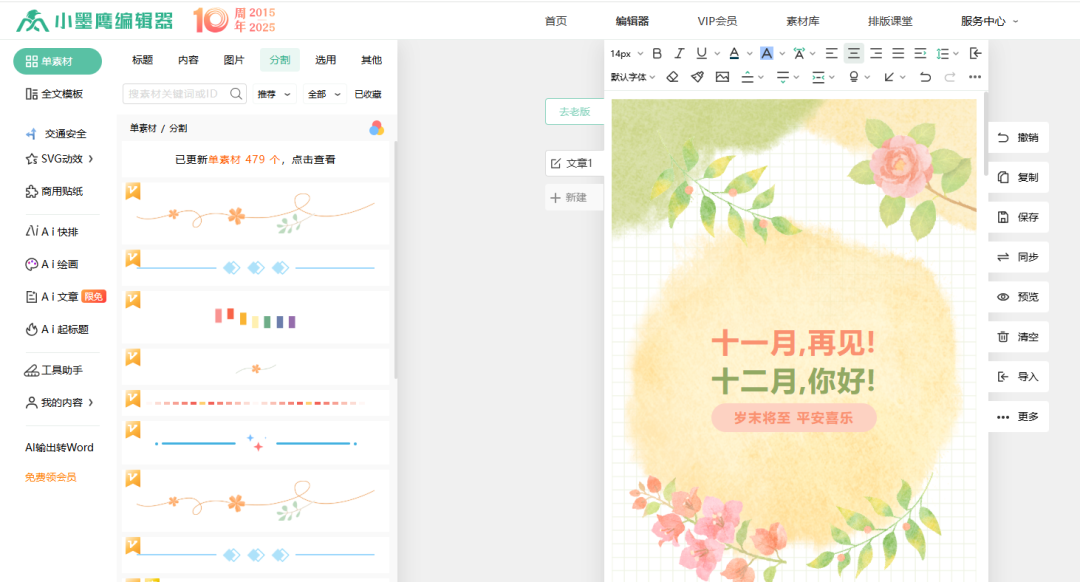Viewport: 1080px width, 582px height.
Task: Switch to the 其他 tab
Action: (x=371, y=60)
